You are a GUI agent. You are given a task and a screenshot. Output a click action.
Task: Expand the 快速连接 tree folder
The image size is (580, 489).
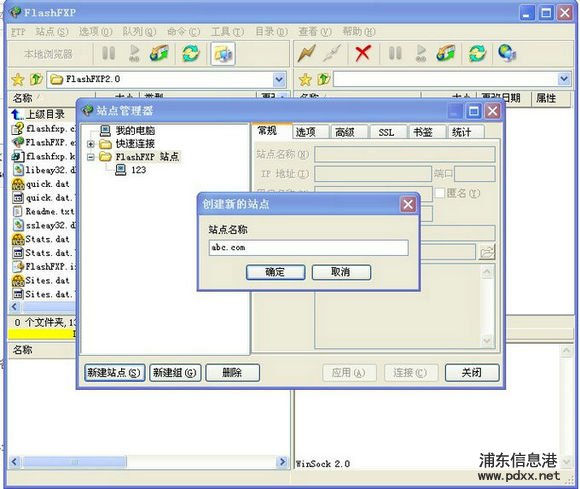pyautogui.click(x=91, y=144)
